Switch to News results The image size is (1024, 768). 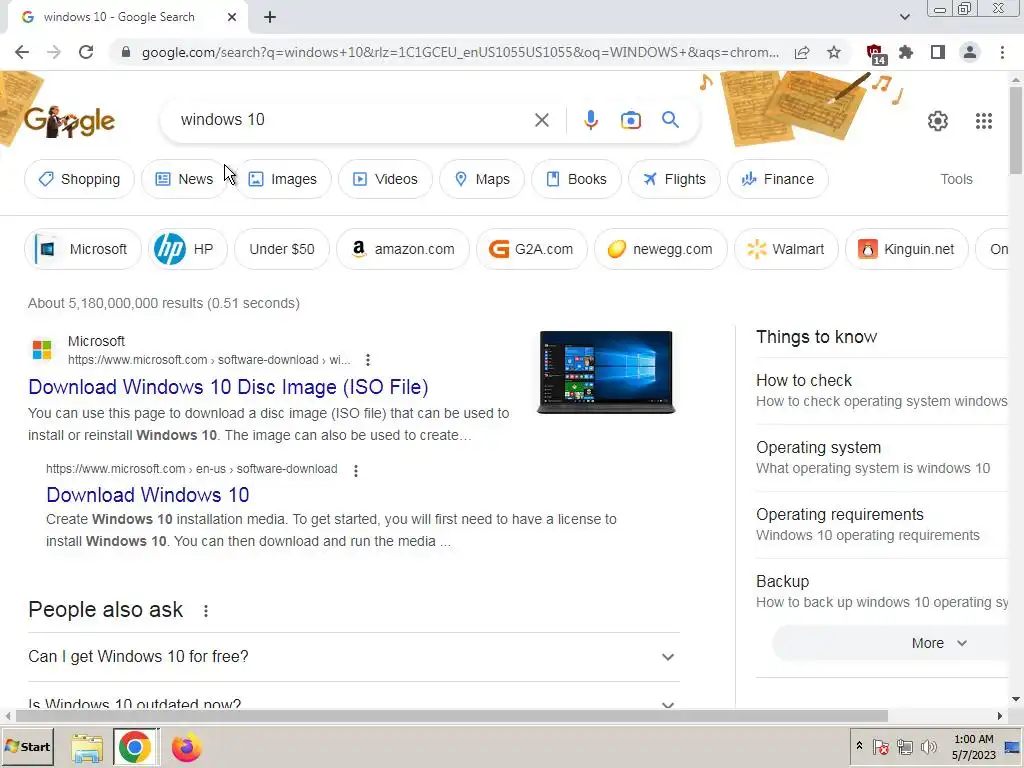(184, 179)
